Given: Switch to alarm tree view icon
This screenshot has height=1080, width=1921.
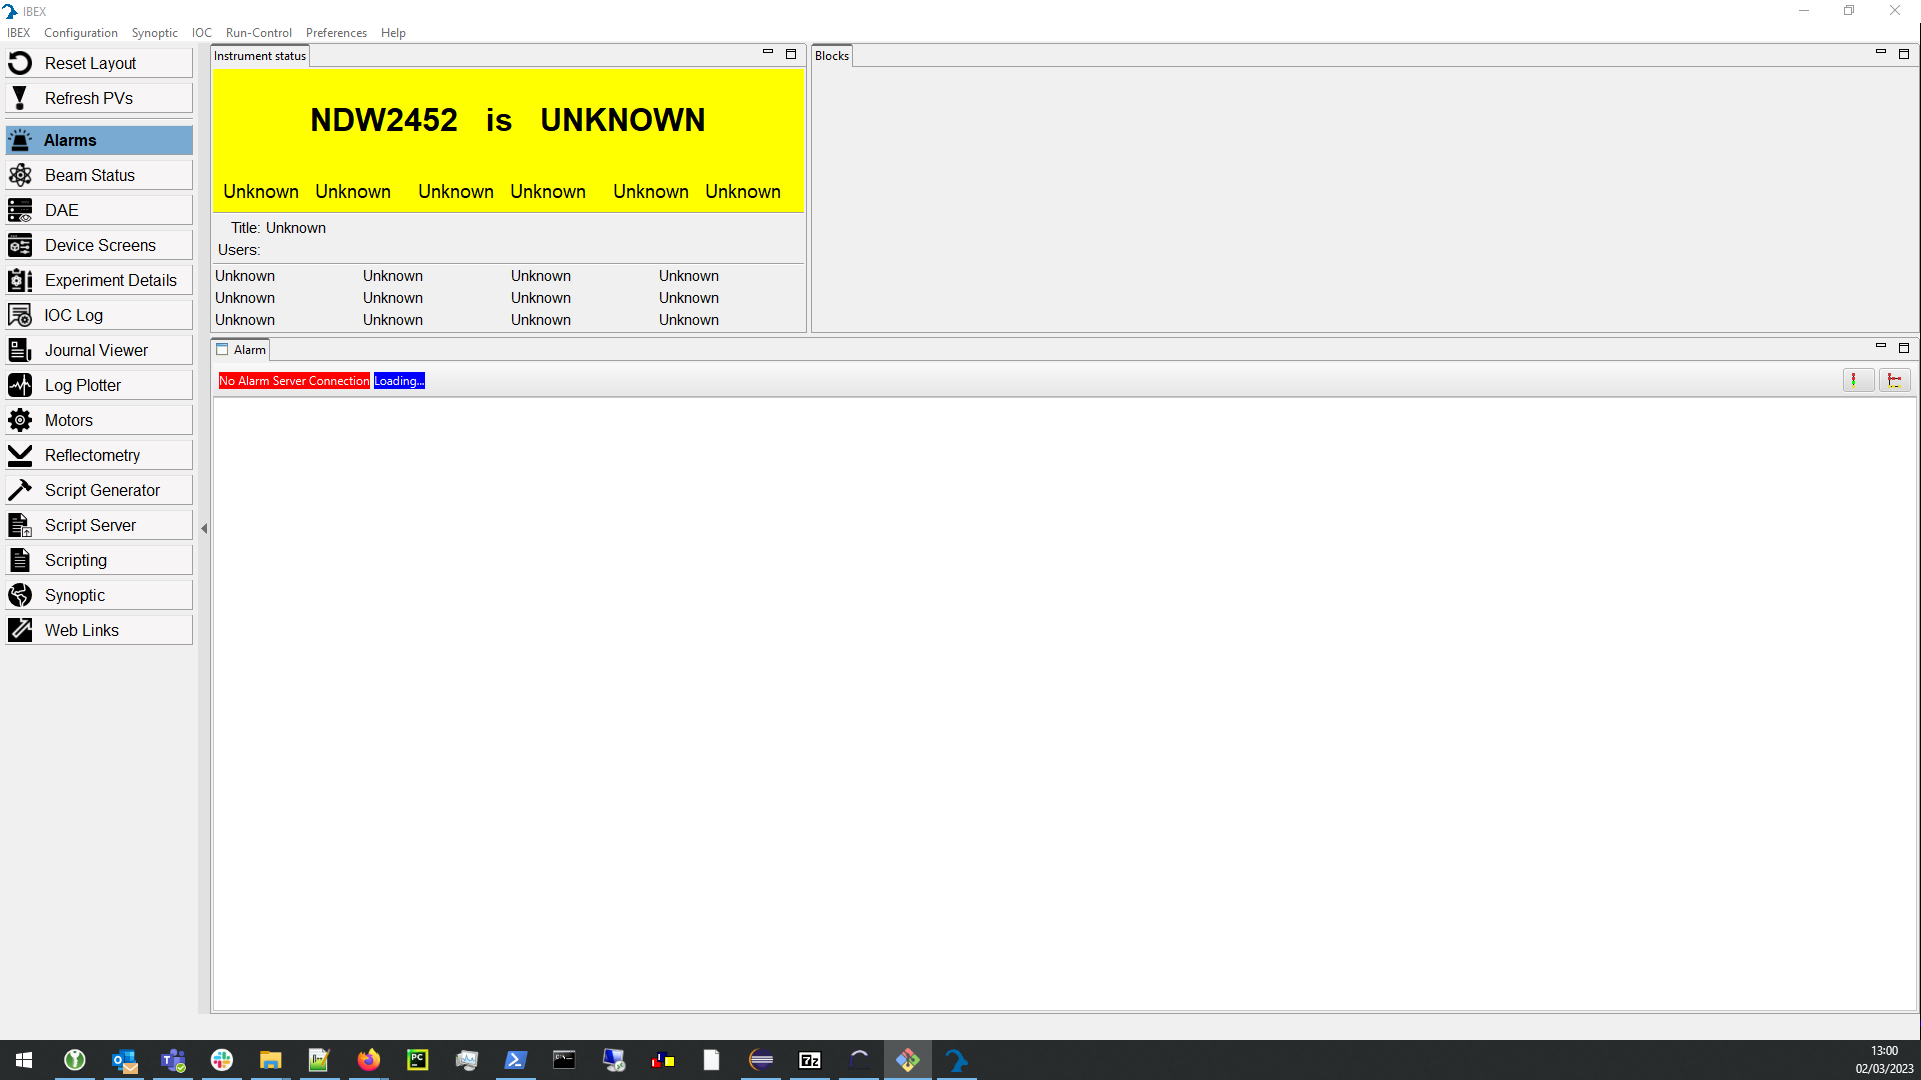Looking at the screenshot, I should click(1894, 380).
